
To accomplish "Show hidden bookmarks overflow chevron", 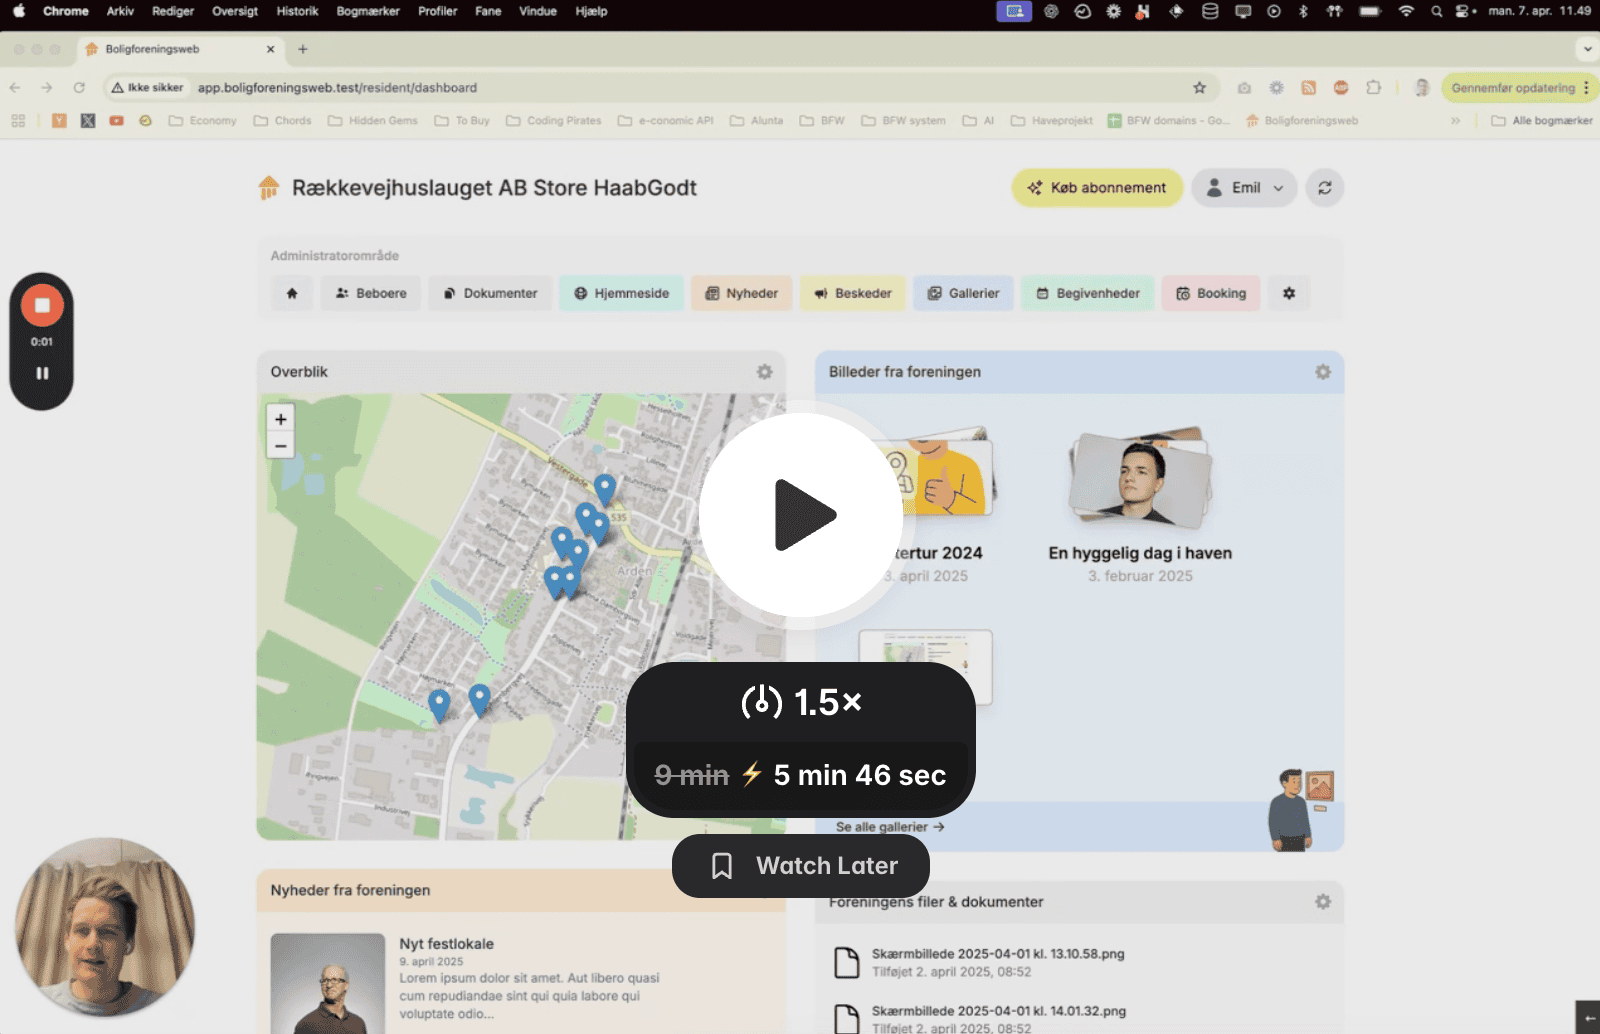I will 1455,121.
